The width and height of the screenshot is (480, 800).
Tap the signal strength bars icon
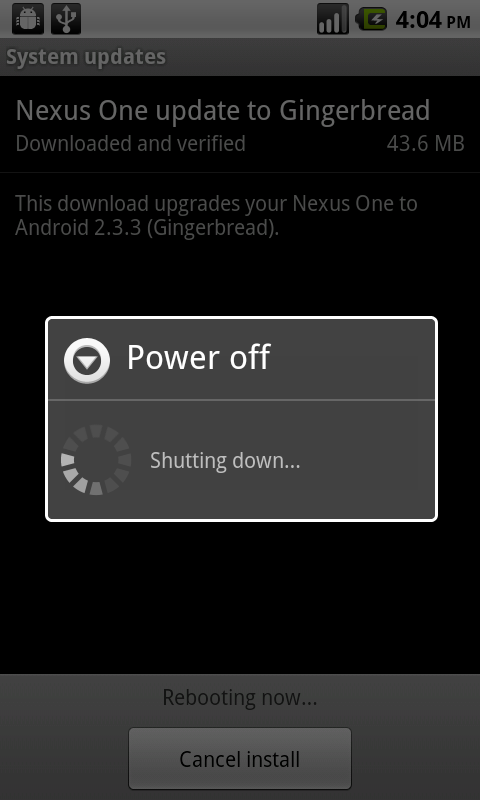tap(333, 19)
